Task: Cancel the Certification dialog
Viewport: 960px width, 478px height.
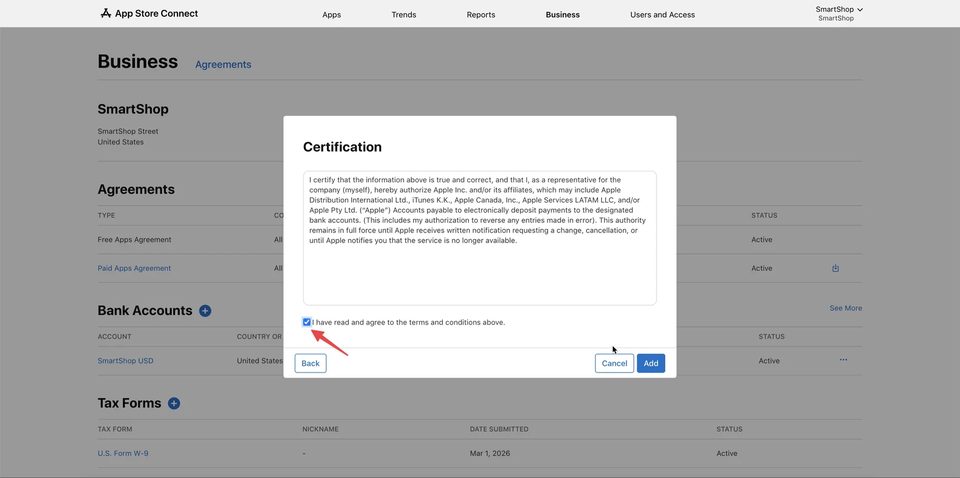Action: [614, 364]
